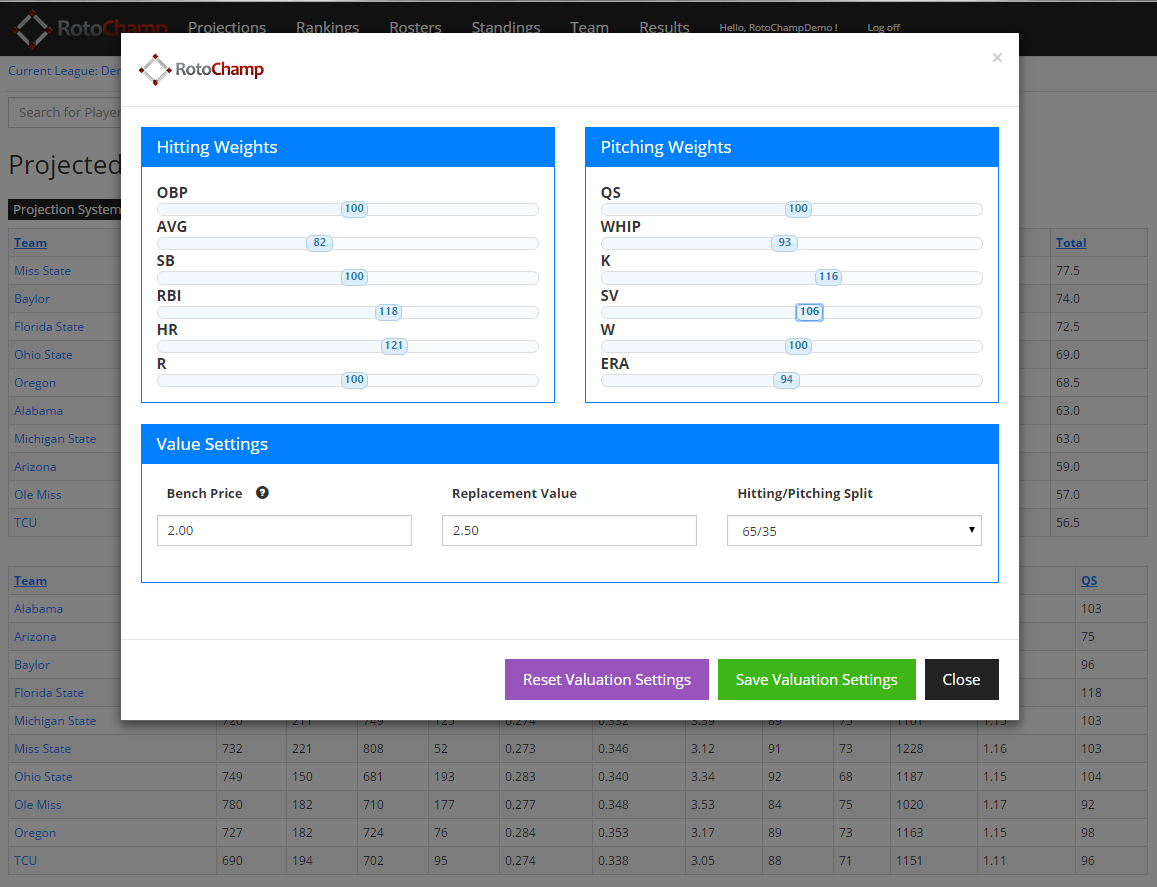Click the Log off link
The width and height of the screenshot is (1157, 887).
point(883,27)
